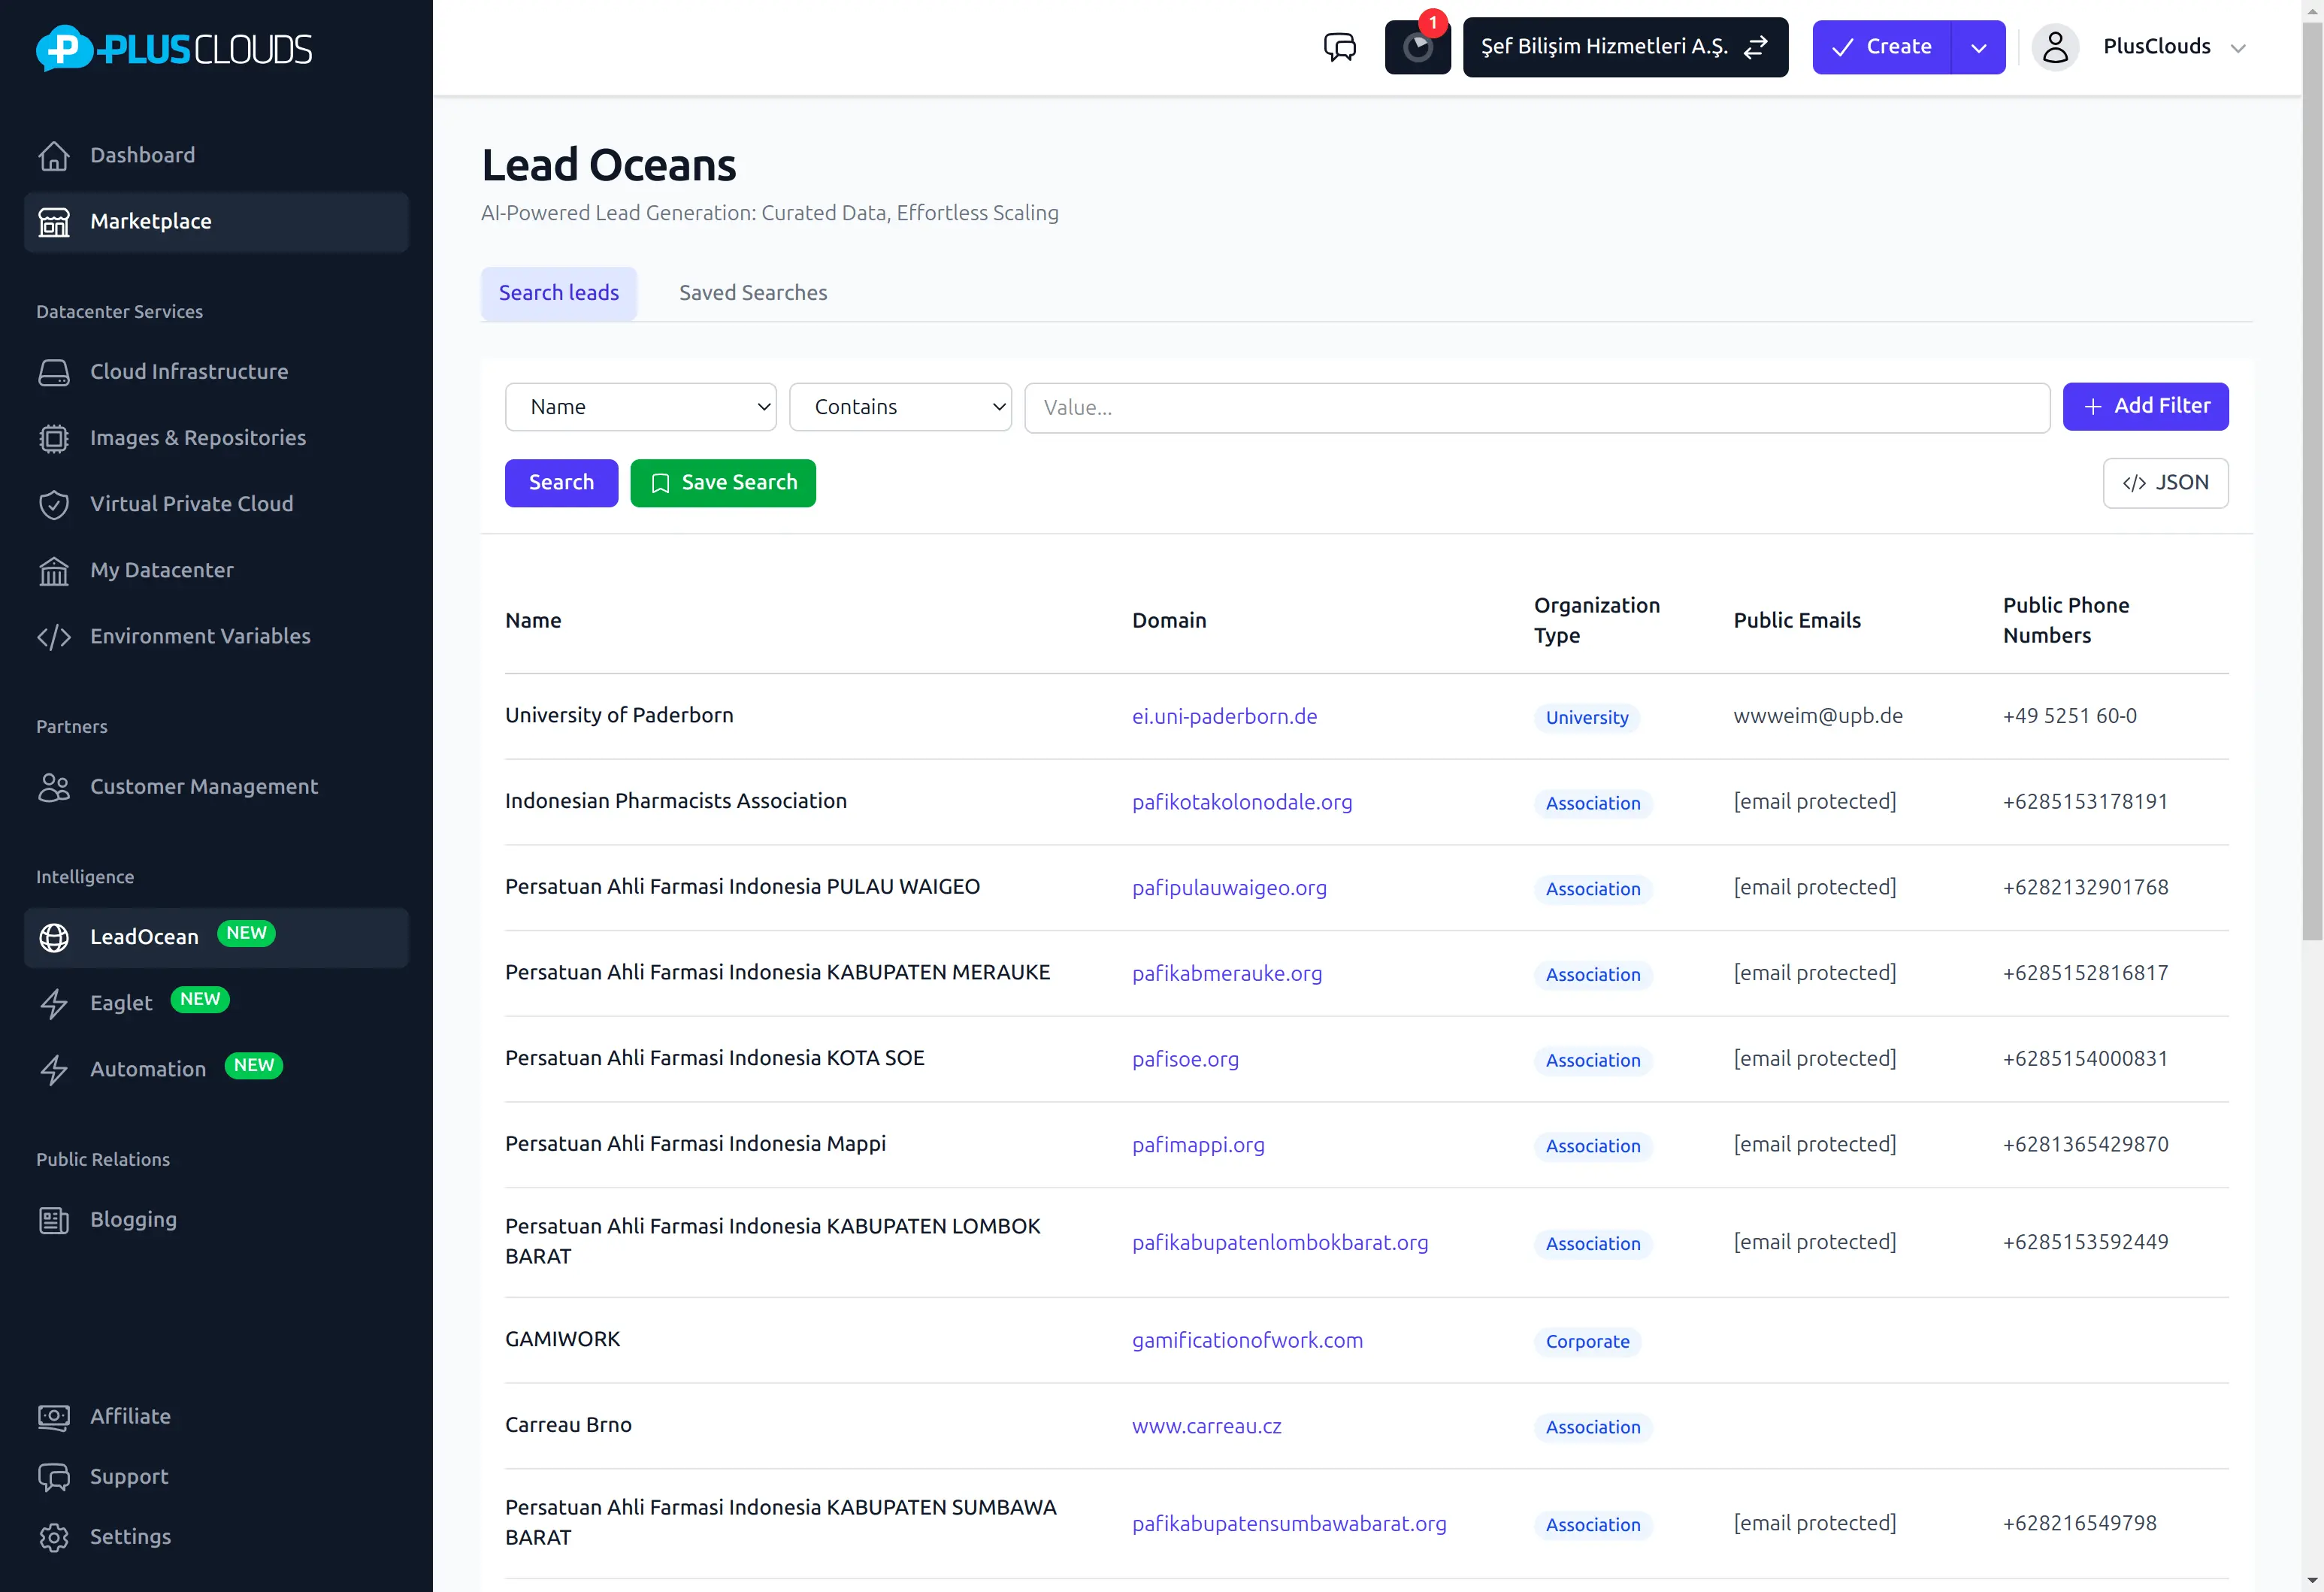Open Automation via its lightning icon

54,1069
